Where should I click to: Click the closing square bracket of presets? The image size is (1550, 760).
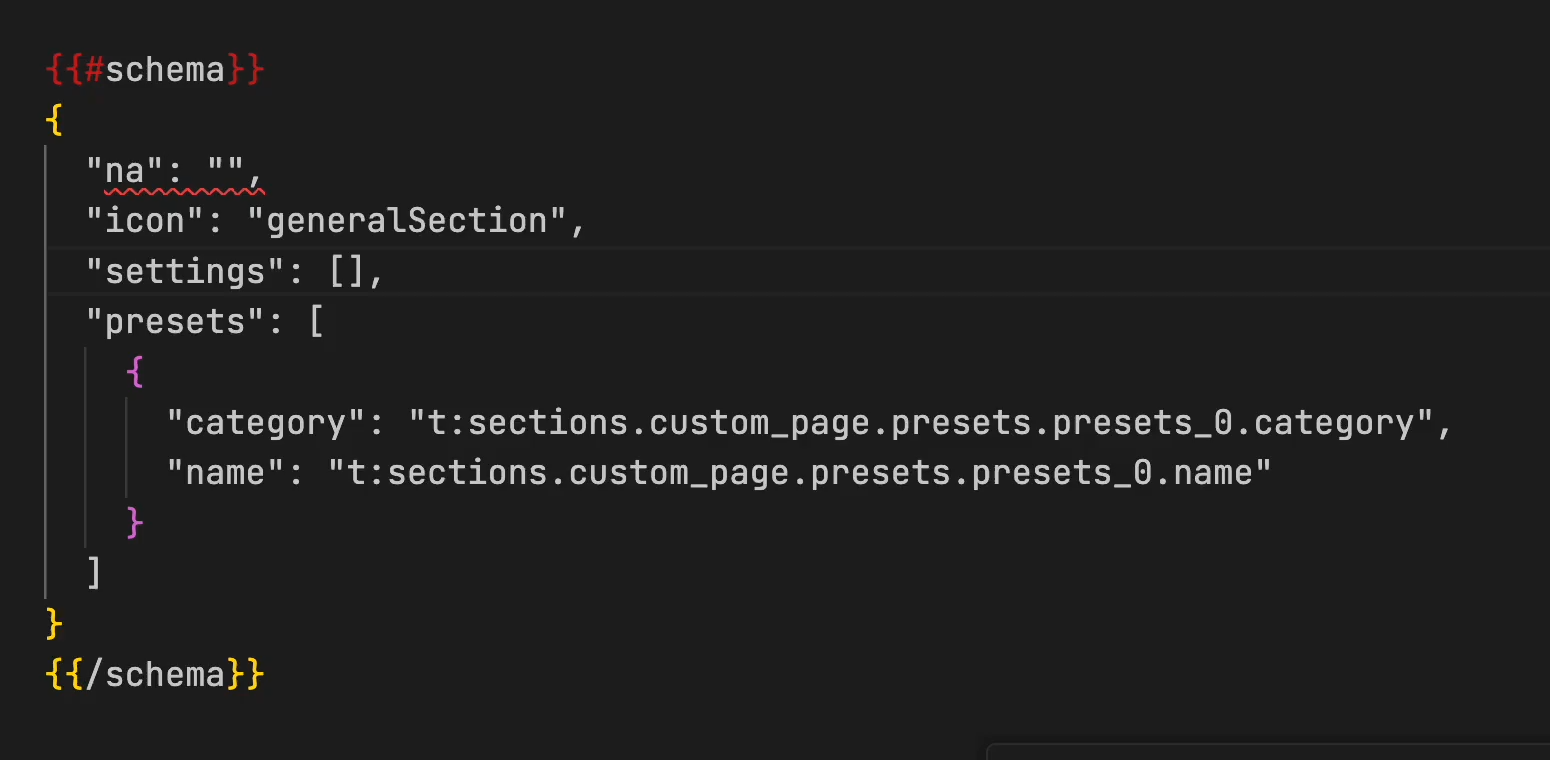[x=95, y=573]
